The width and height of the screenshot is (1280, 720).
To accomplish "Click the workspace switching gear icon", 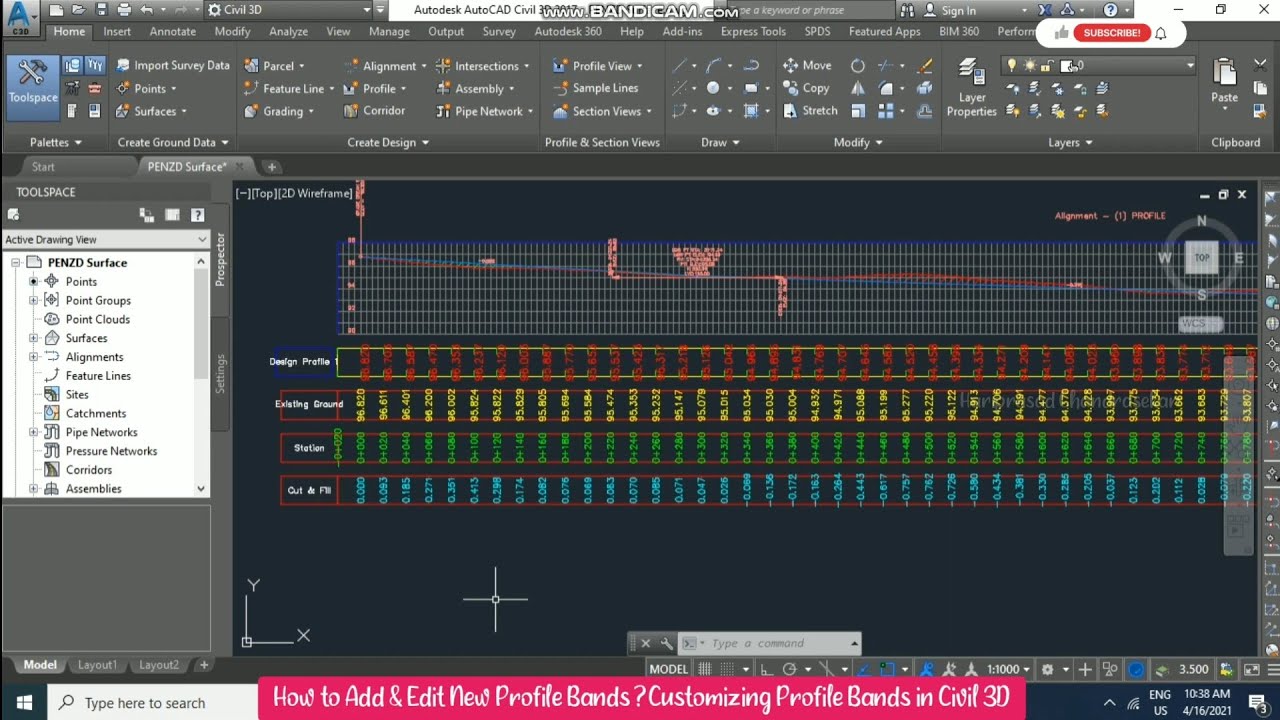I will click(1047, 669).
